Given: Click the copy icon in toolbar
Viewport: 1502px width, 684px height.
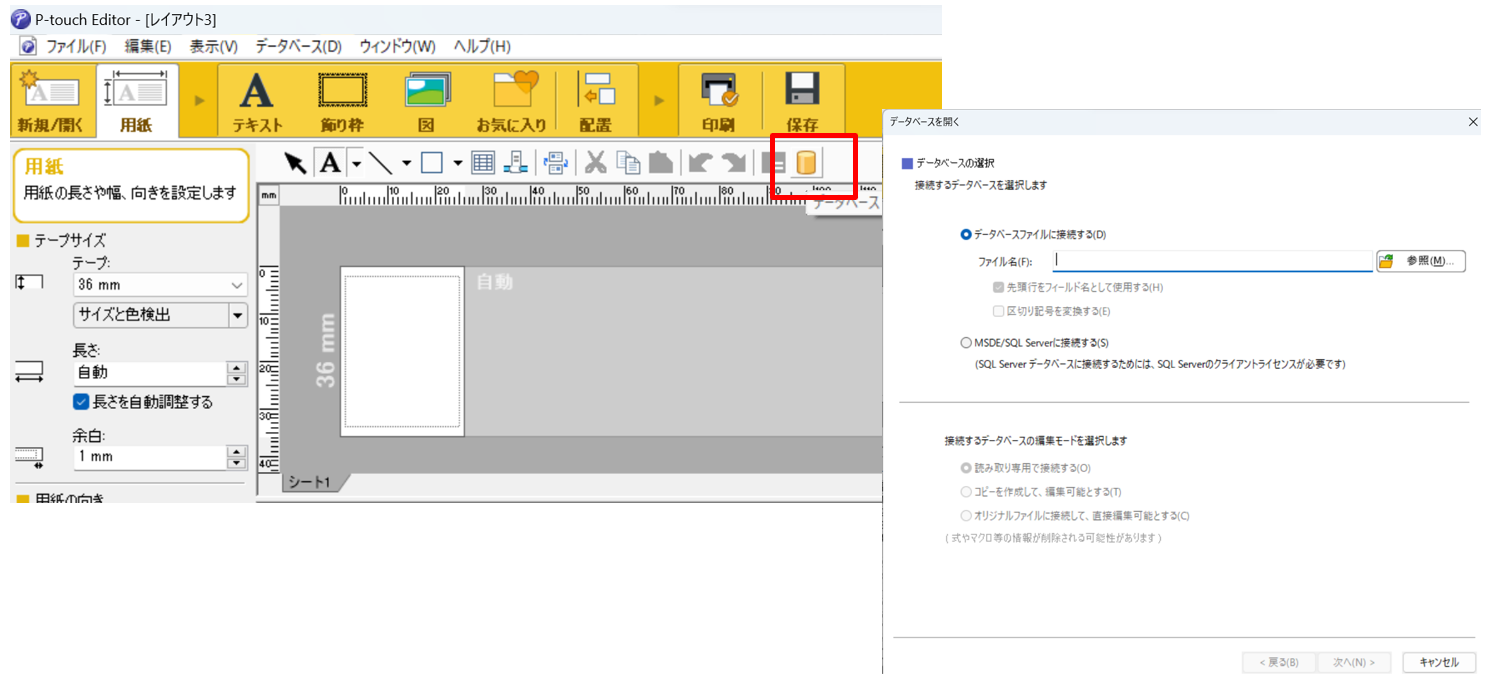Looking at the screenshot, I should point(629,163).
